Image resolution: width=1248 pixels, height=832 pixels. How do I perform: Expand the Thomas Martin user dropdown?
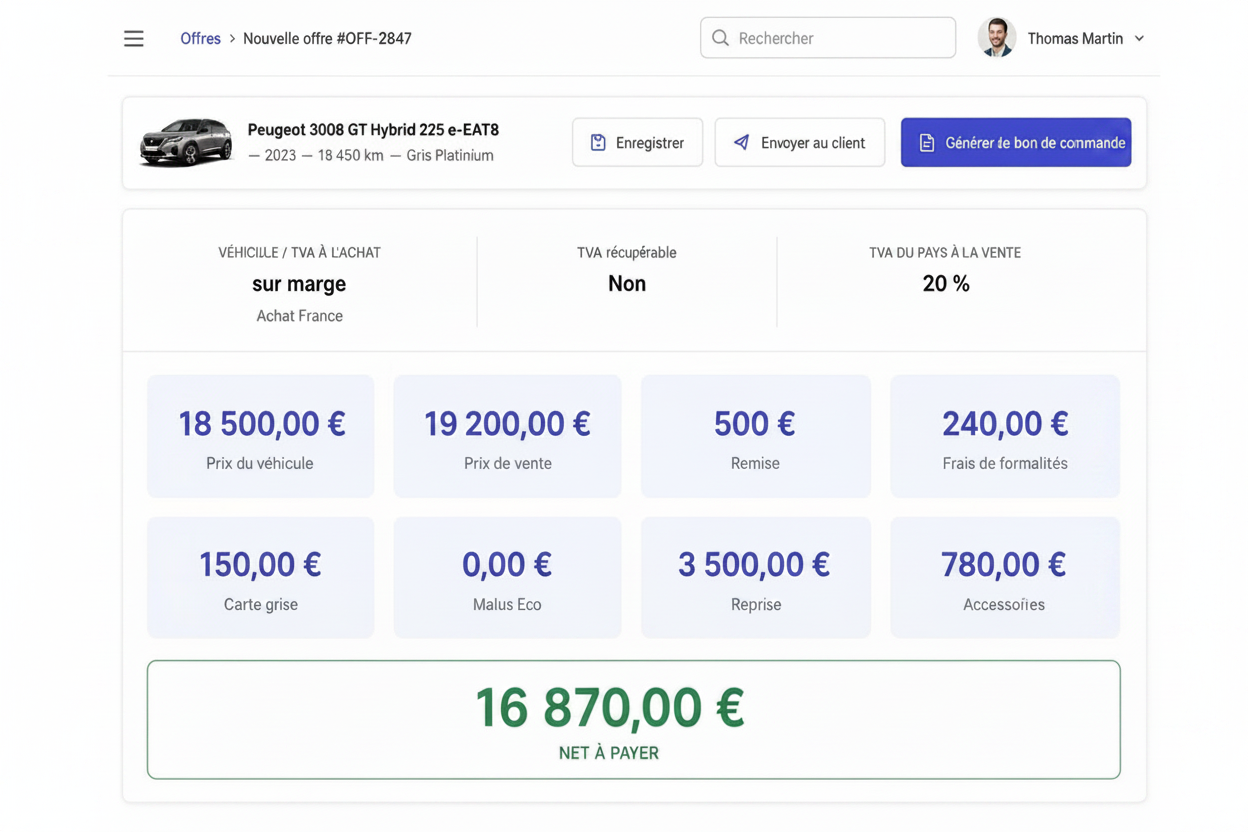pyautogui.click(x=1139, y=38)
